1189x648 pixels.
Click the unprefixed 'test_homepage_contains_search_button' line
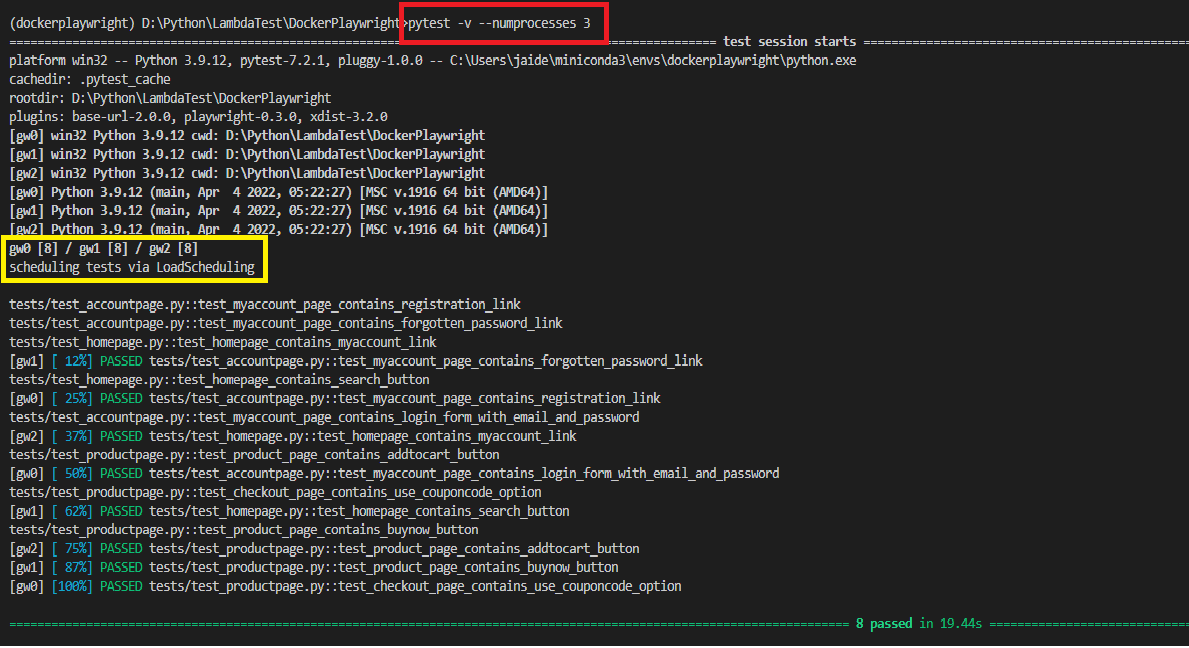pos(219,380)
